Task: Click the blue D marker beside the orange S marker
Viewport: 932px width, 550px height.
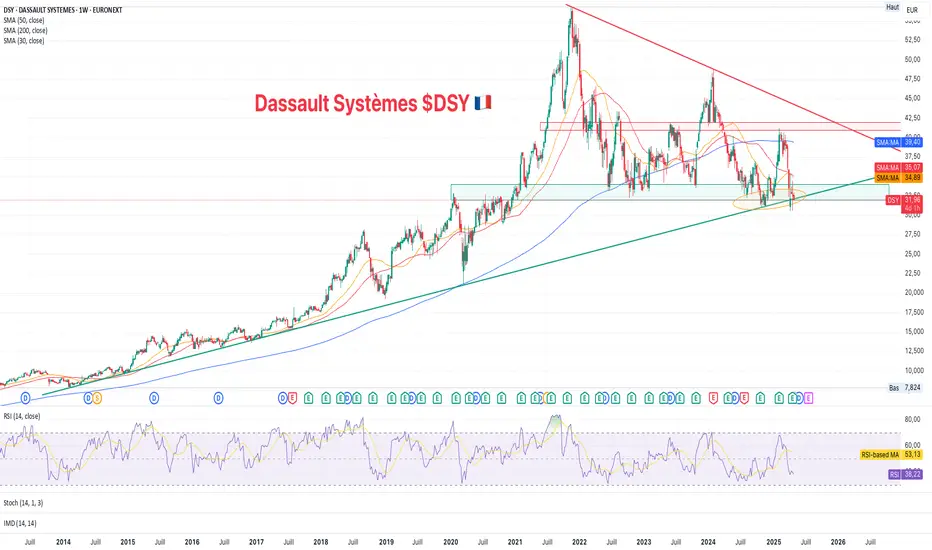Action: (x=89, y=398)
